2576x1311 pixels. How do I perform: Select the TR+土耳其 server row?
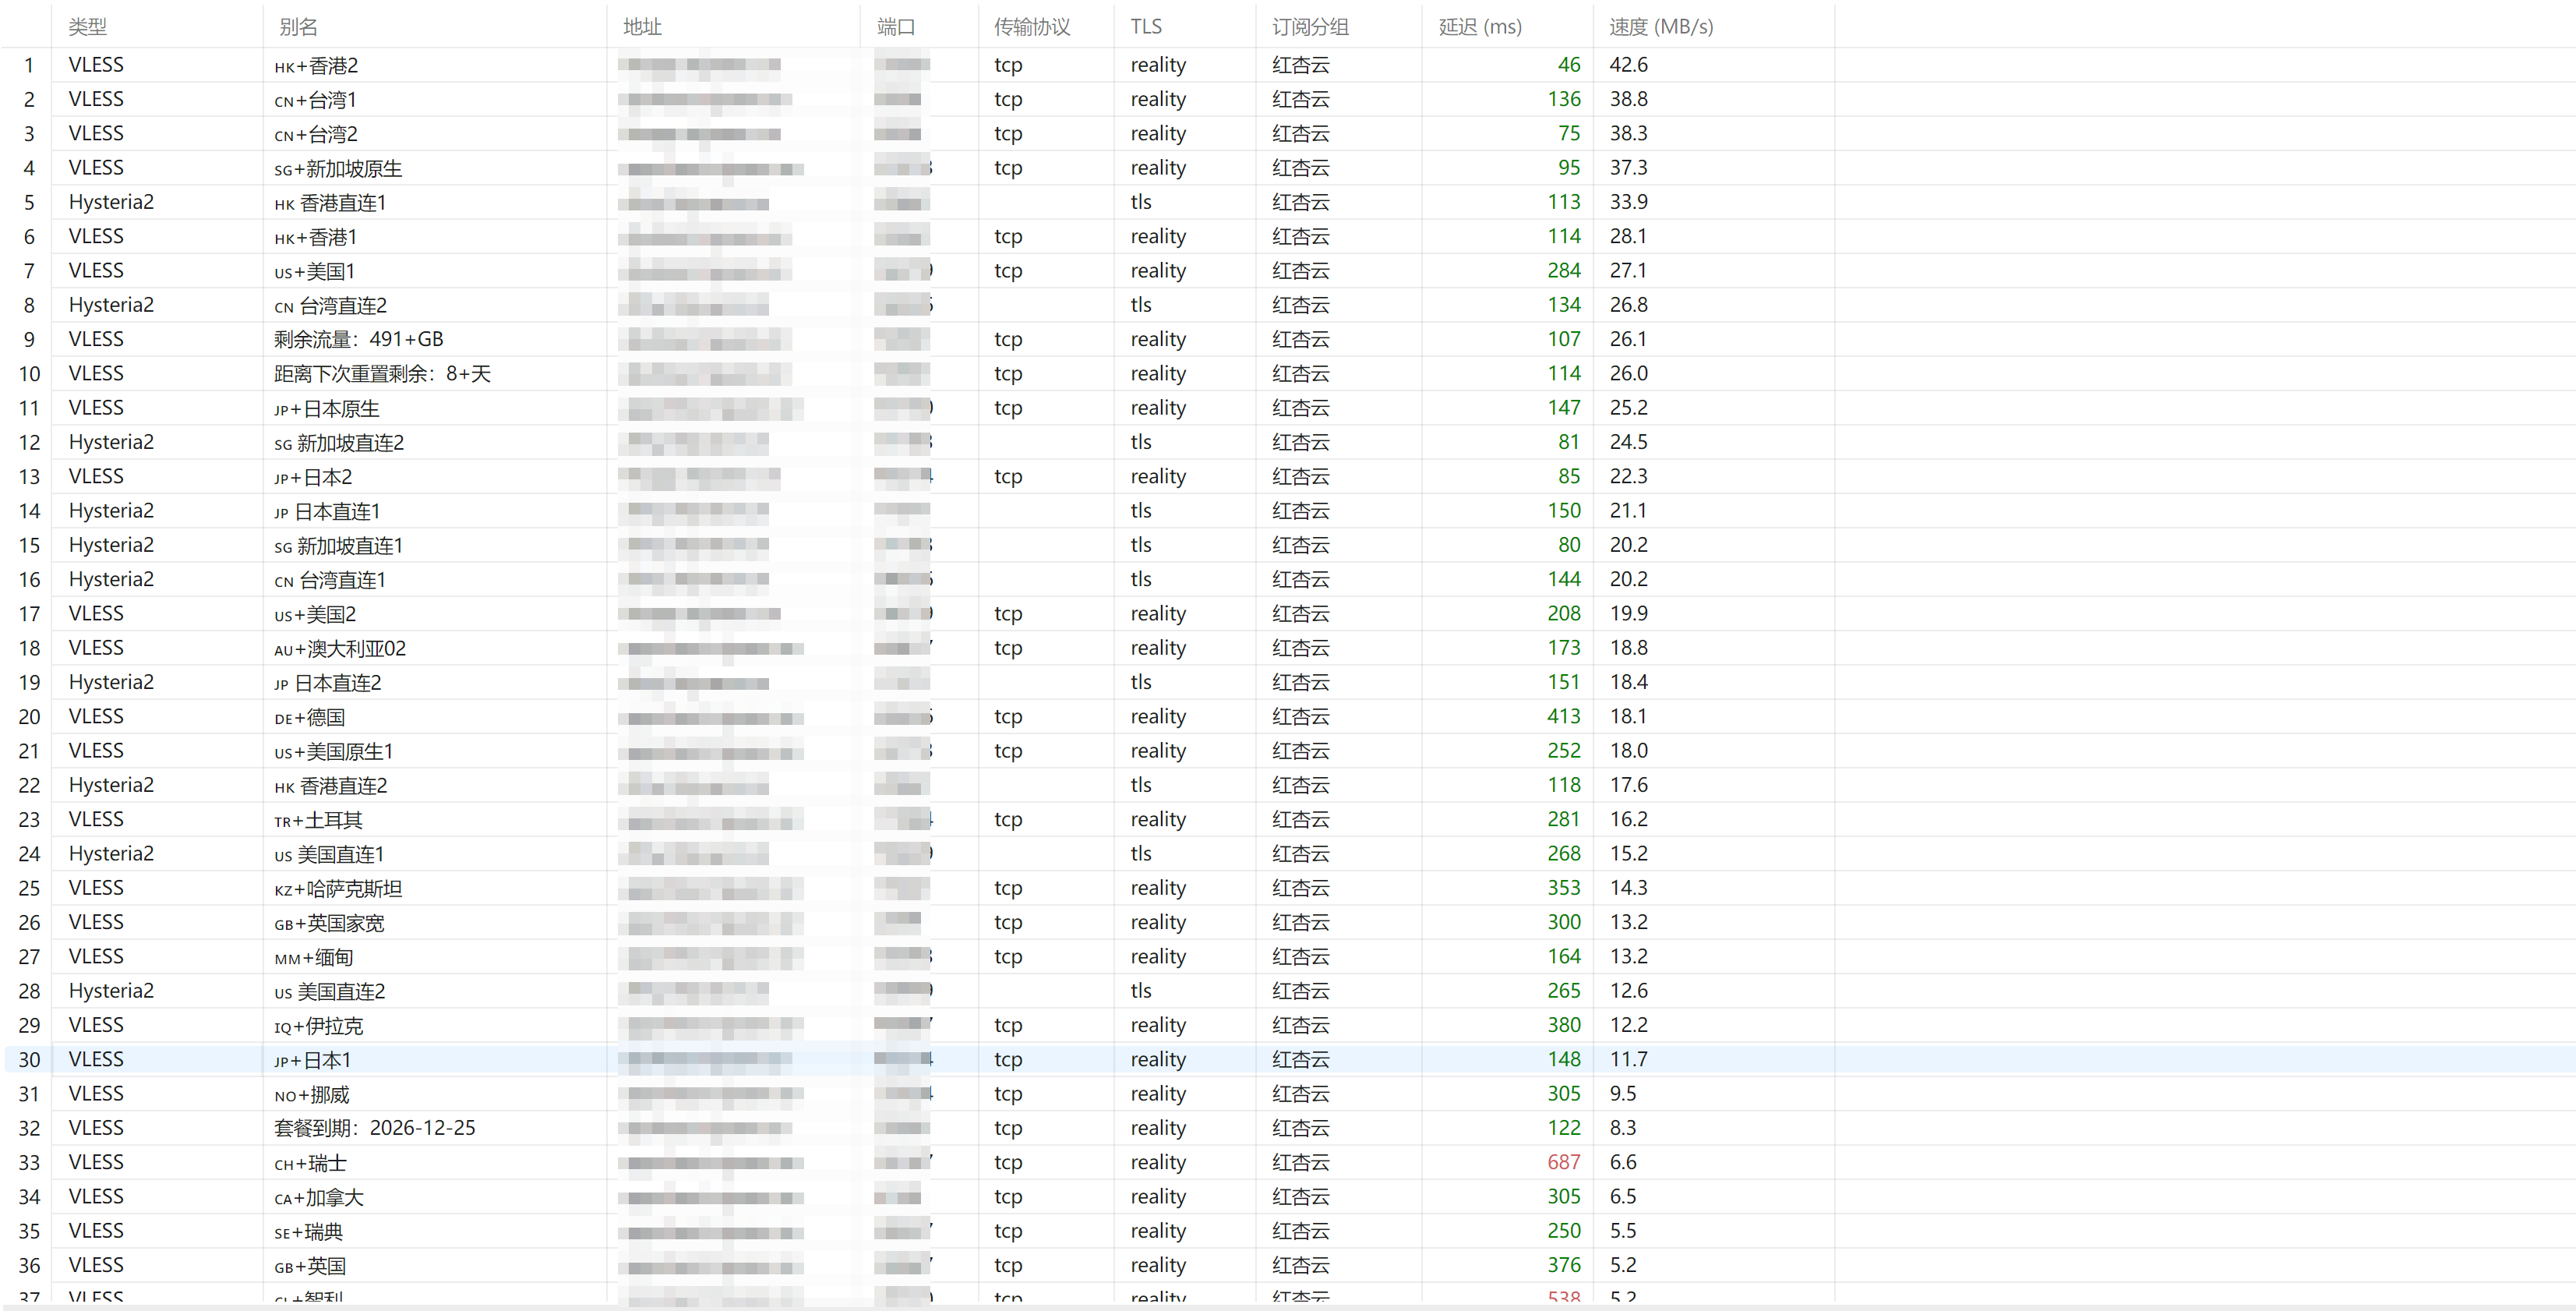[x=1288, y=820]
